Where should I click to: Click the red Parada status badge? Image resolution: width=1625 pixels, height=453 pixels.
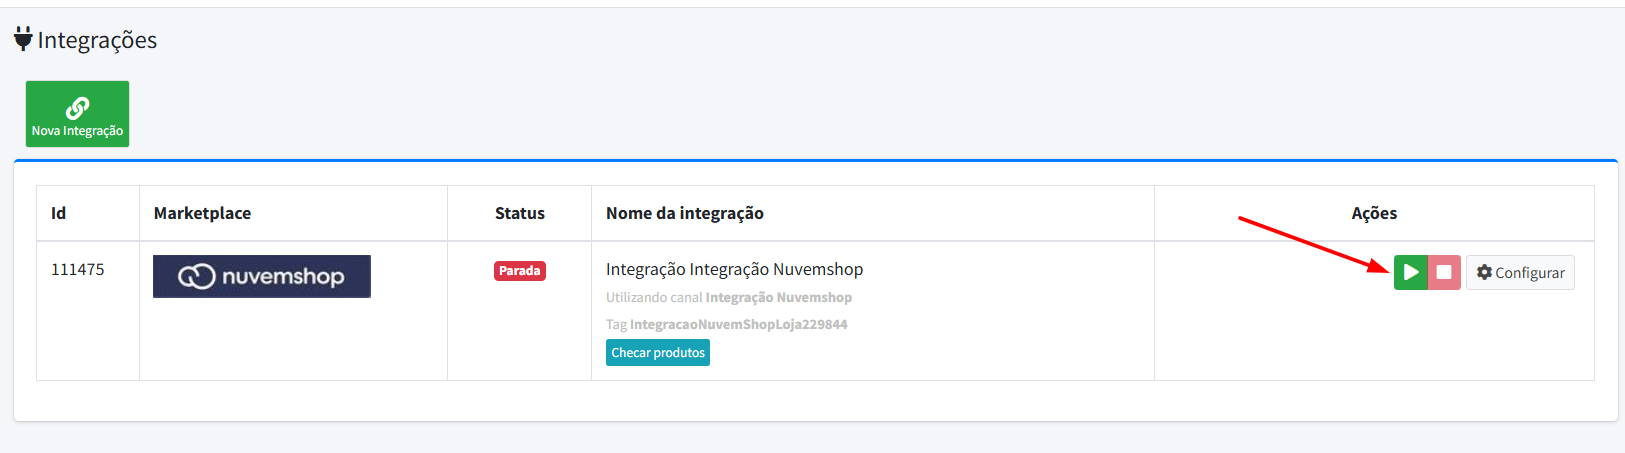coord(519,271)
